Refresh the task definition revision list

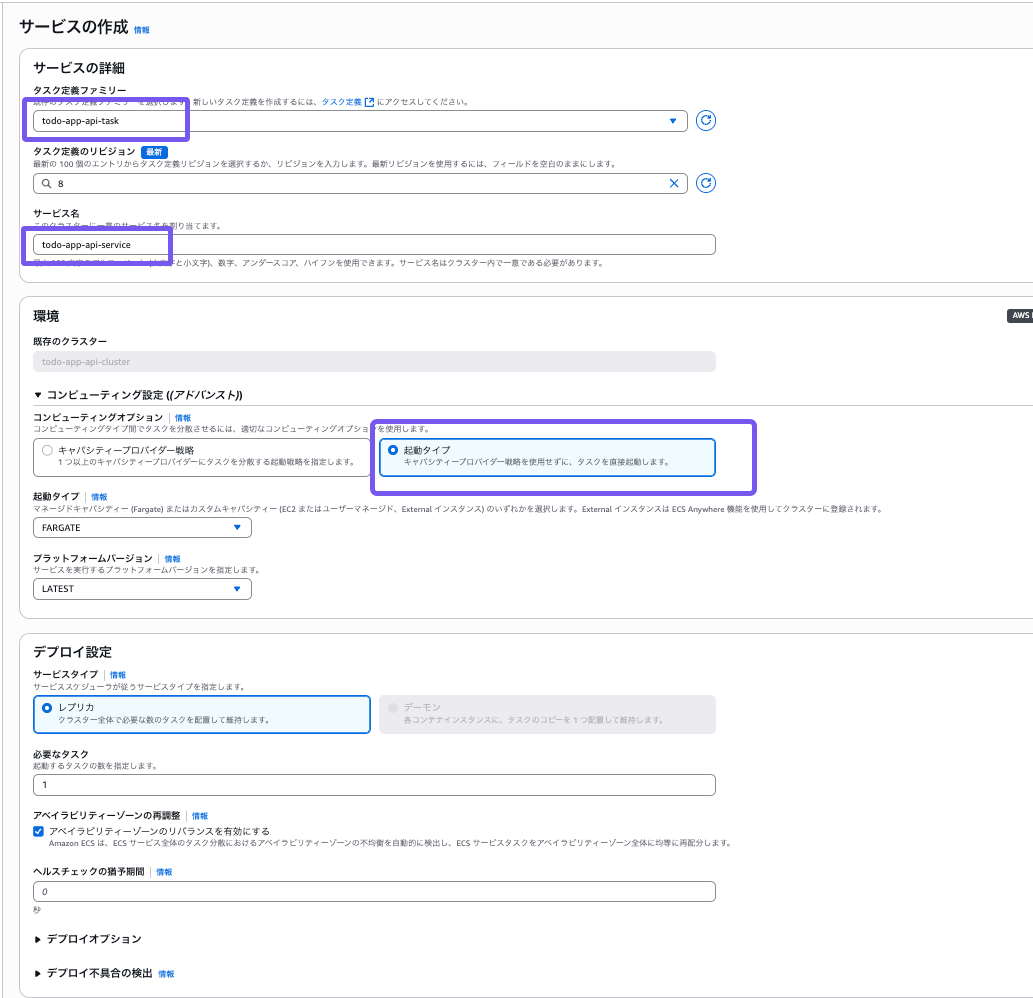coord(706,183)
